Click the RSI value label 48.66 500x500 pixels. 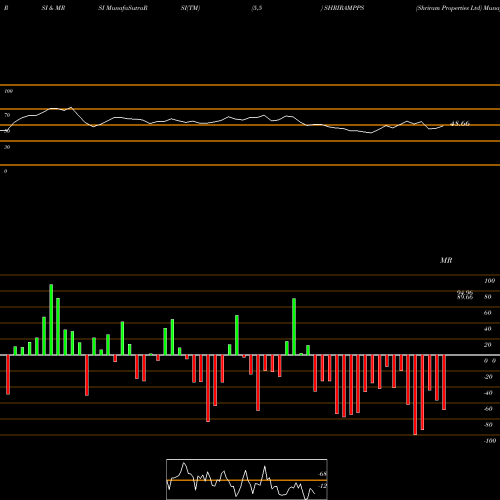(460, 124)
